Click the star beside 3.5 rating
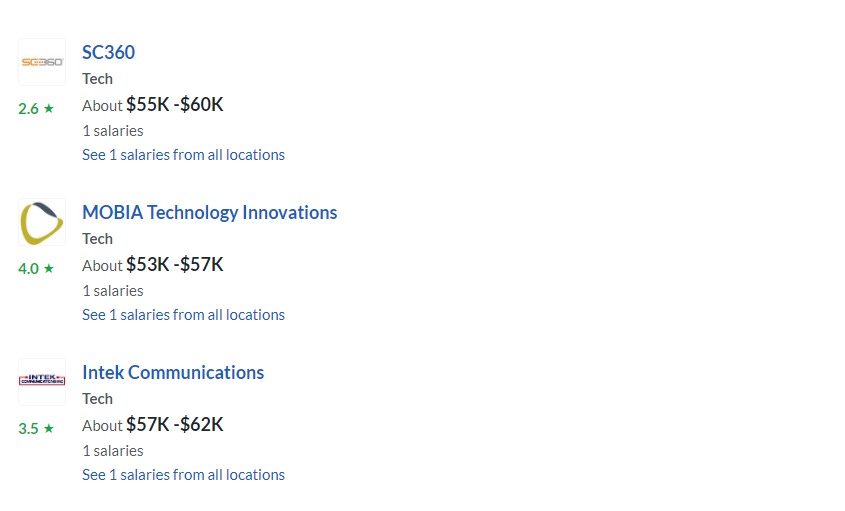Viewport: 845px width, 511px height. click(49, 429)
